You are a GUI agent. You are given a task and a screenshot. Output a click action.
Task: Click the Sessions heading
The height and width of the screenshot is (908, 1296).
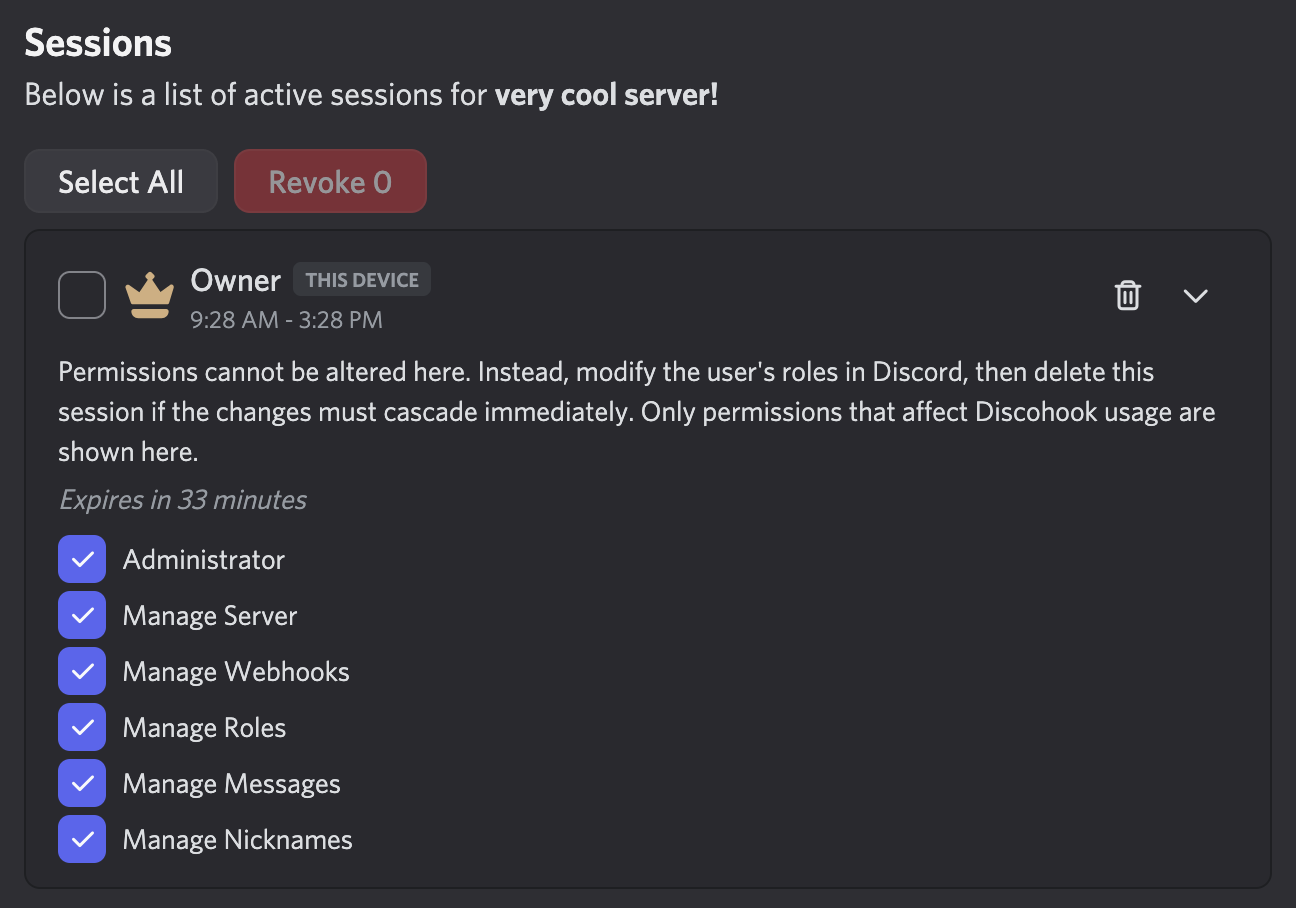pyautogui.click(x=98, y=44)
